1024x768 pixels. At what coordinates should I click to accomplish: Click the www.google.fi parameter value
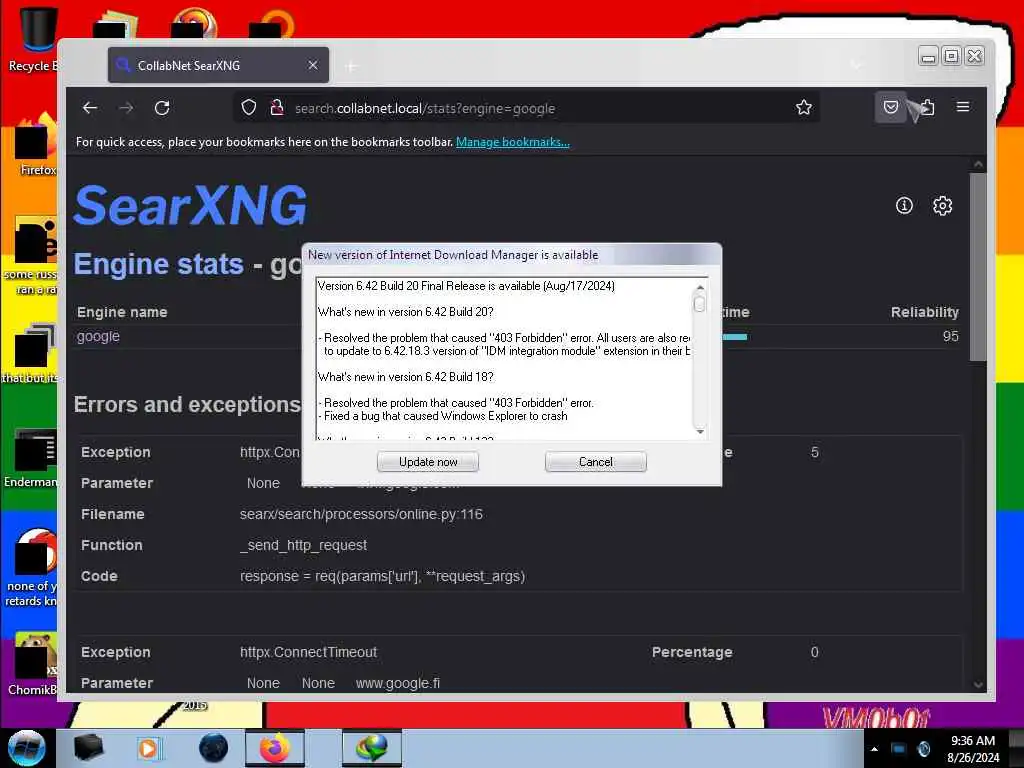(x=398, y=683)
